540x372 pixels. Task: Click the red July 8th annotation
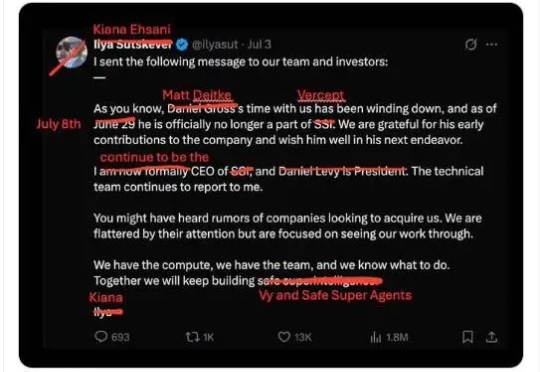pyautogui.click(x=59, y=124)
